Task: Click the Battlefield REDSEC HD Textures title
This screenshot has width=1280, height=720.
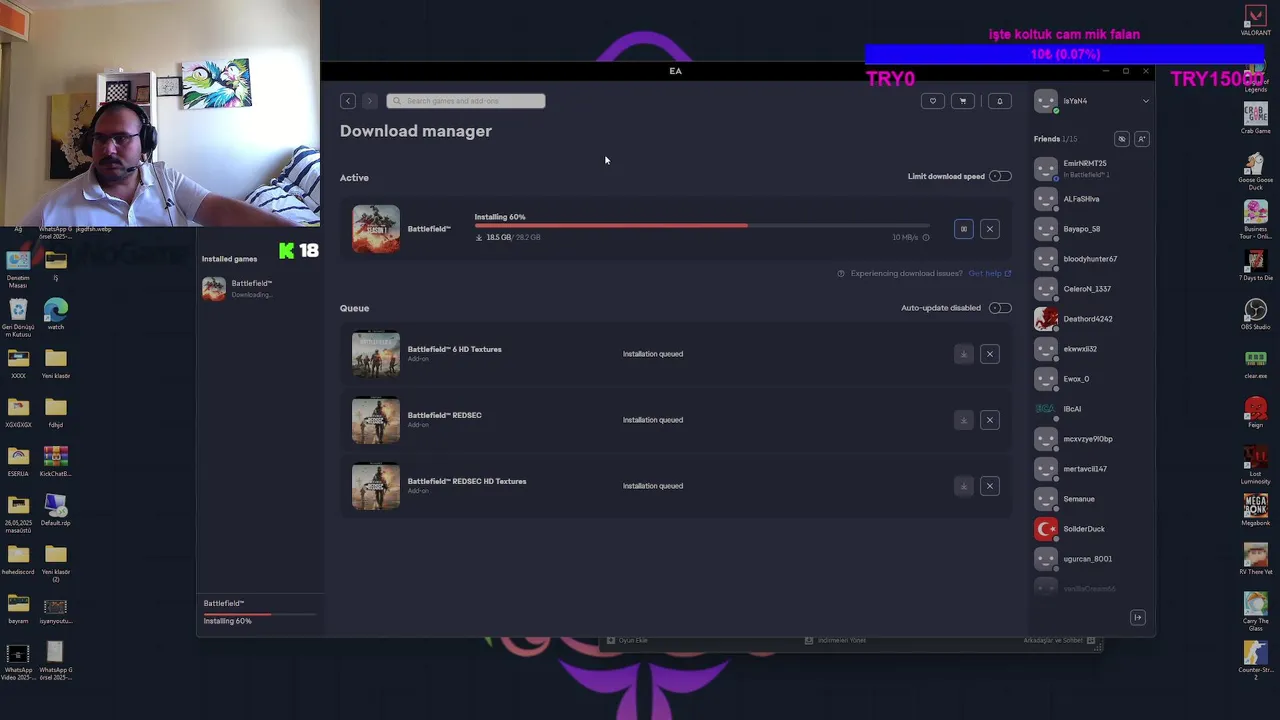Action: (x=467, y=481)
